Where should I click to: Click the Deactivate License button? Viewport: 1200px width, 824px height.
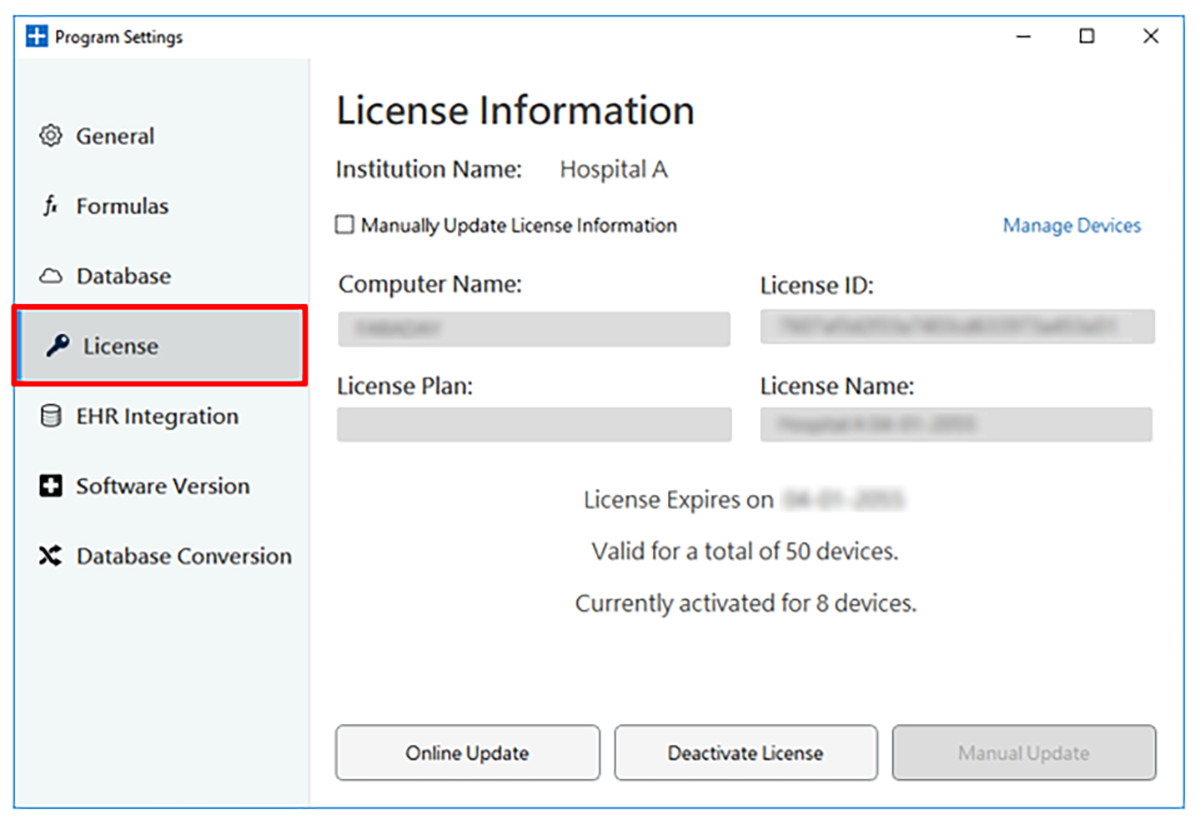(745, 753)
